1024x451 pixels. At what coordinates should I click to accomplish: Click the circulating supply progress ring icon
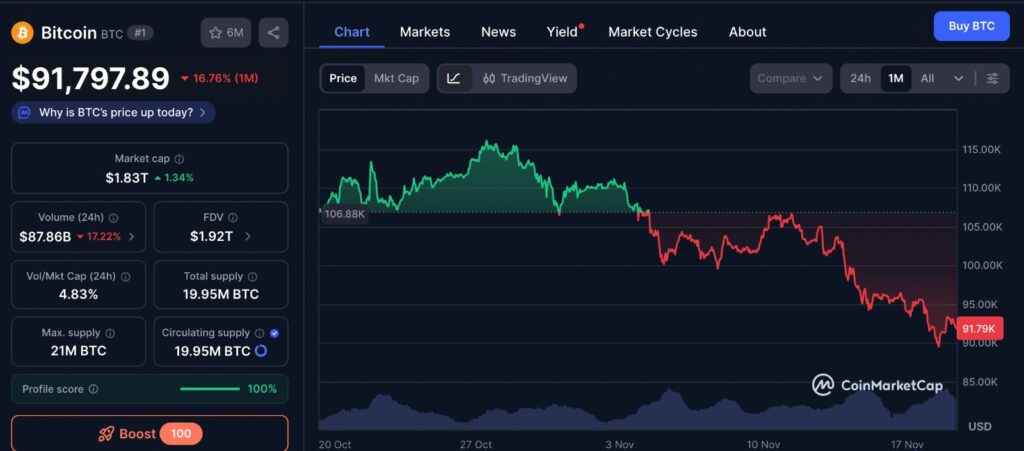pyautogui.click(x=261, y=351)
